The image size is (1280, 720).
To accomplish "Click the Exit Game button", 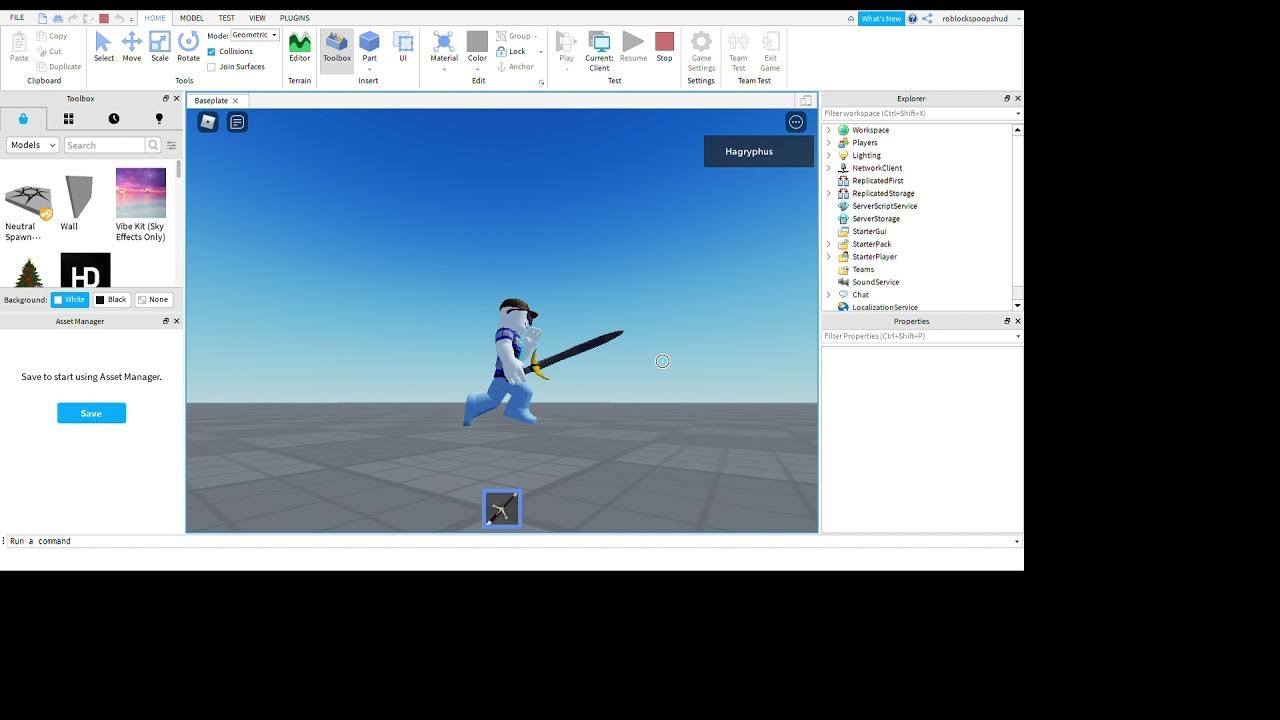I will click(770, 50).
